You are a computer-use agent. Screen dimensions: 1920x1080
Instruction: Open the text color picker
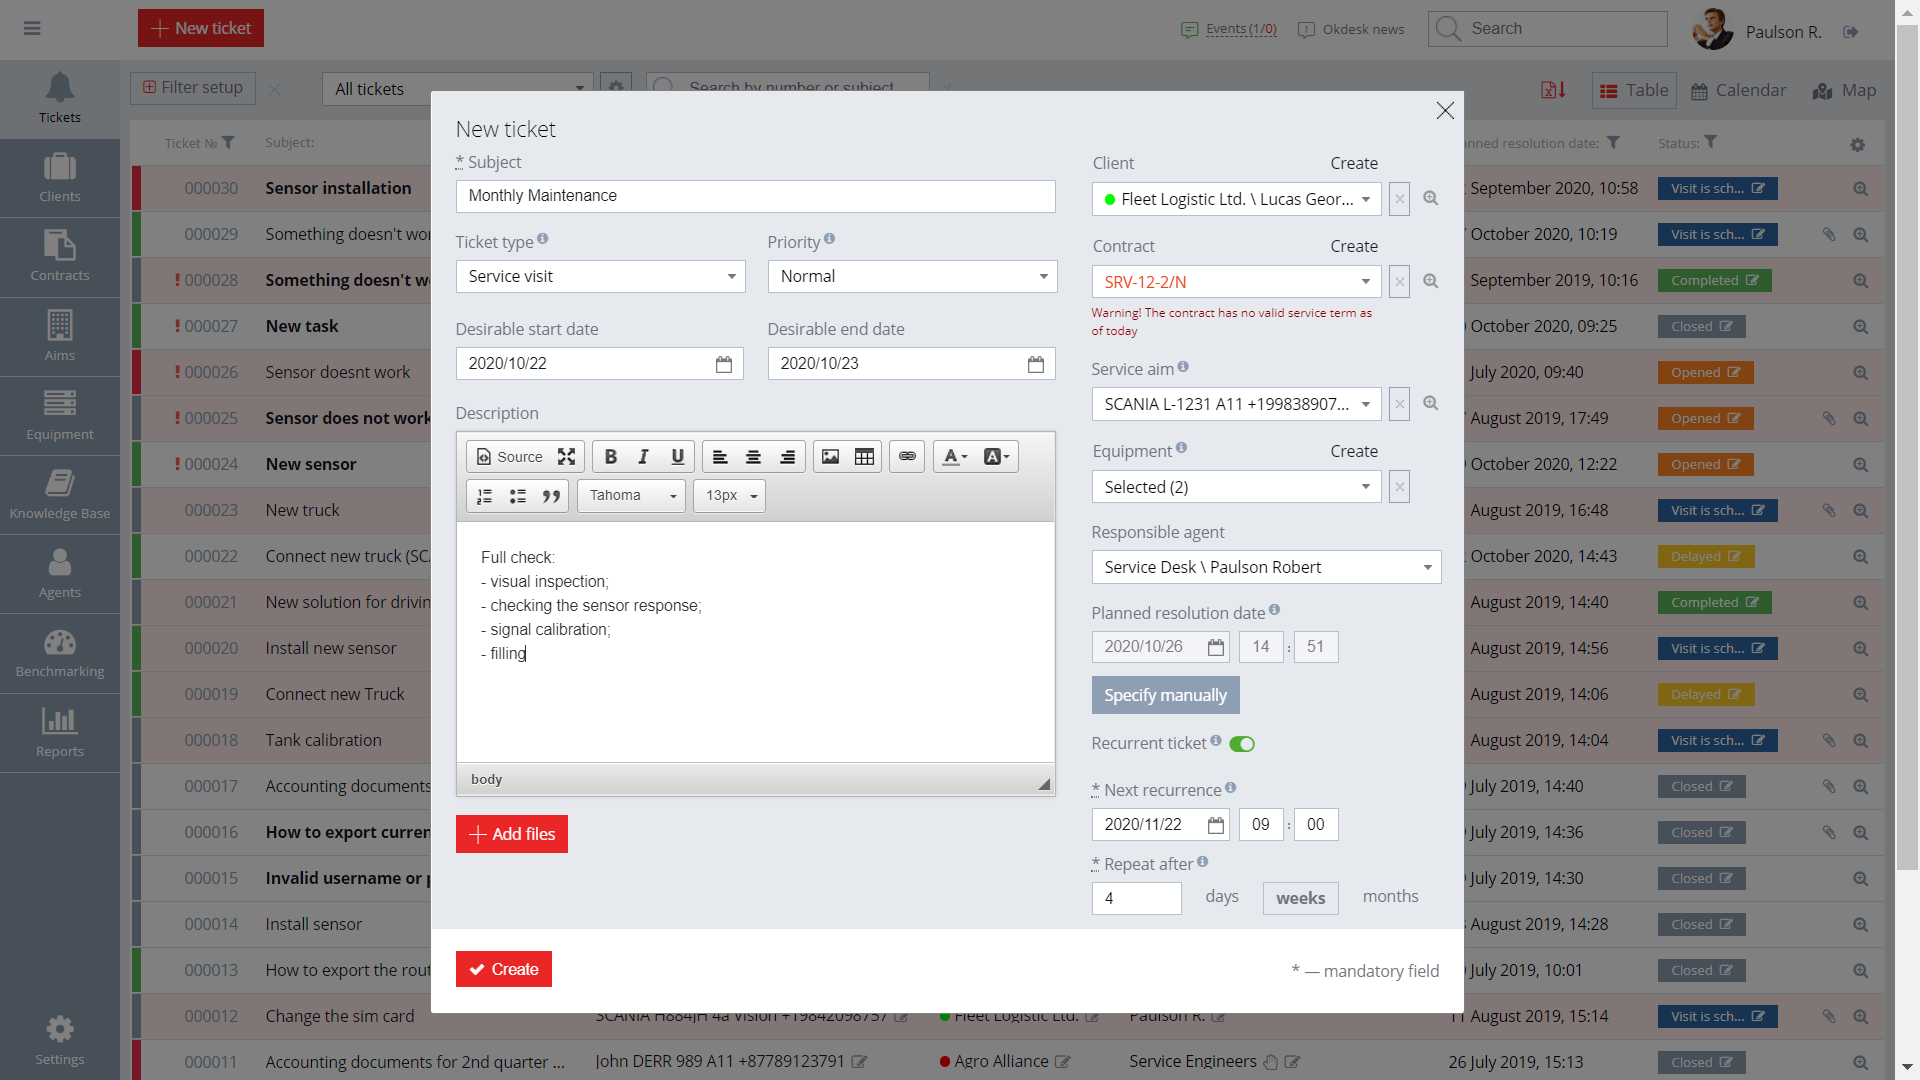(955, 457)
